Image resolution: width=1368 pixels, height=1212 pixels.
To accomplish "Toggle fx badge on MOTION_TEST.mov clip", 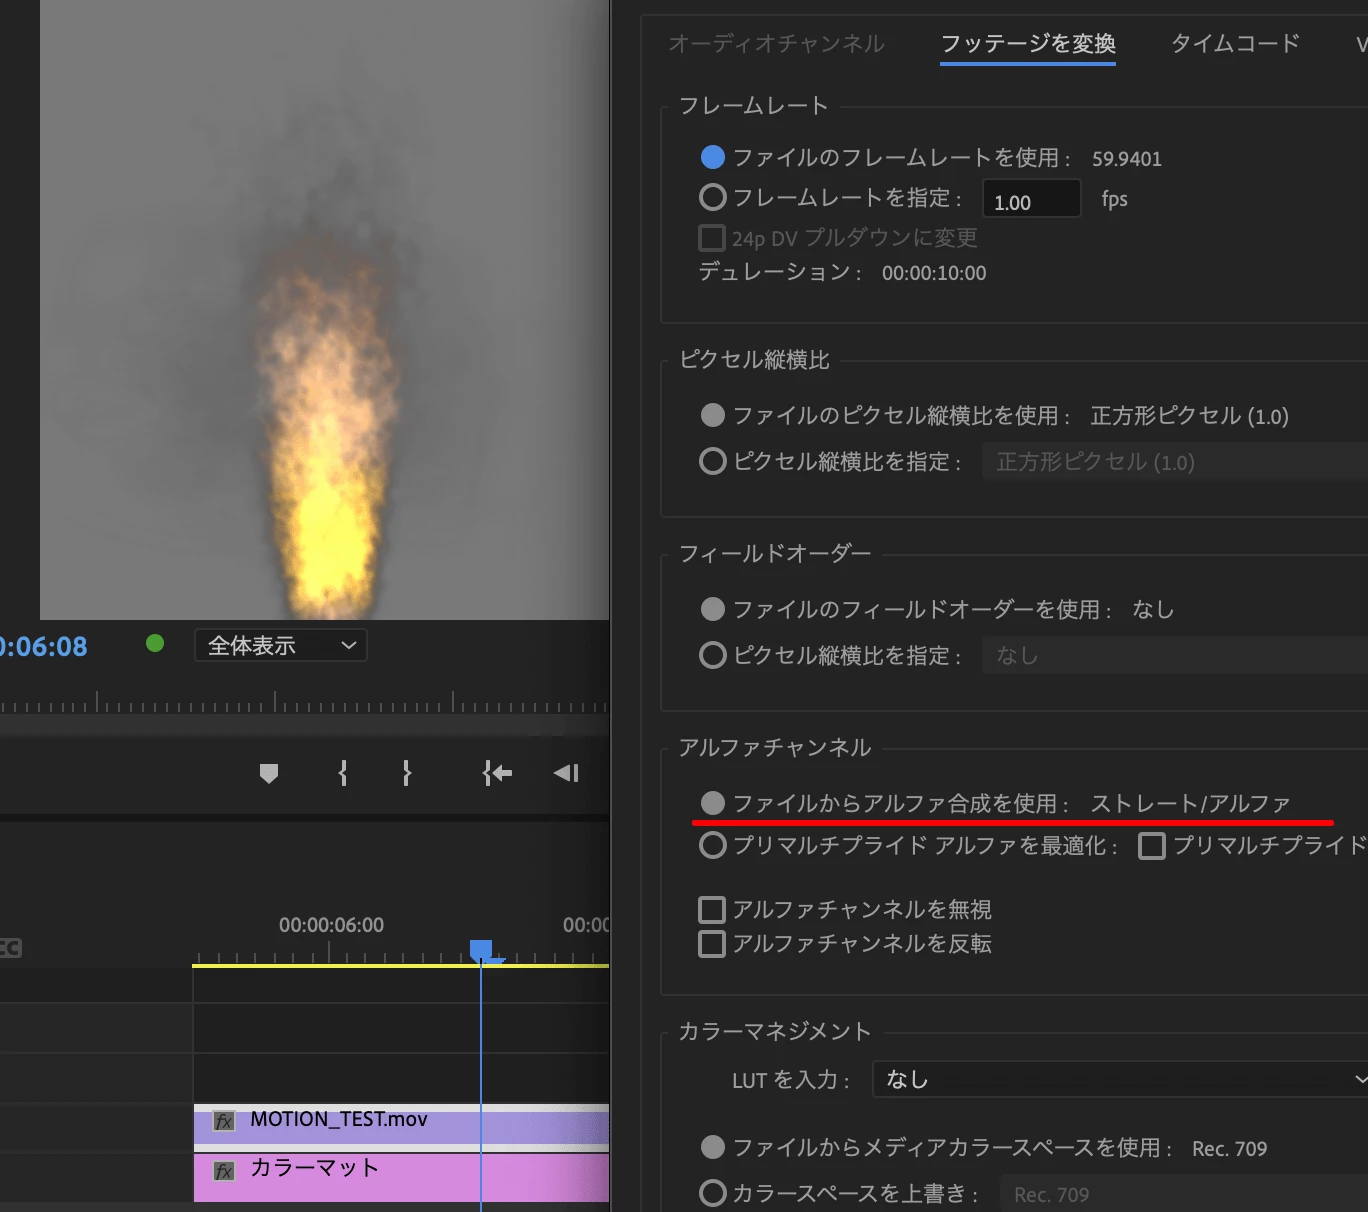I will click(x=224, y=1121).
